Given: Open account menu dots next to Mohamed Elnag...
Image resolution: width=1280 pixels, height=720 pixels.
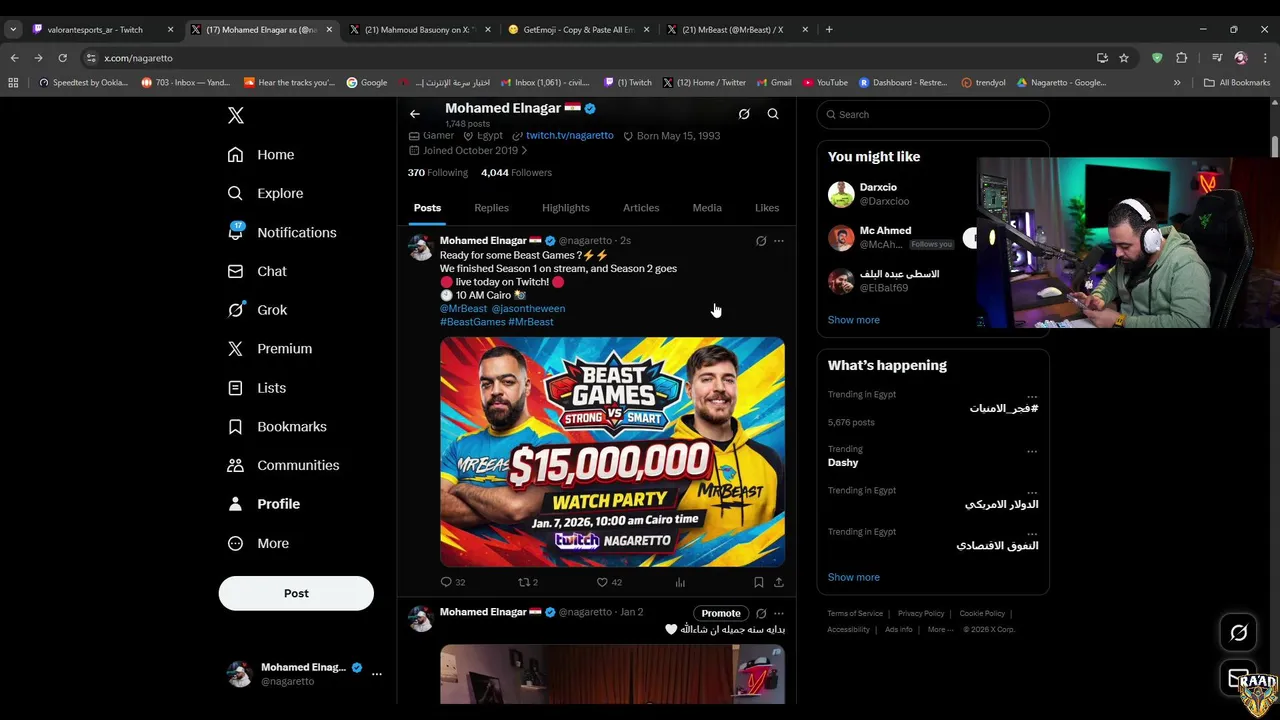Looking at the screenshot, I should 377,674.
